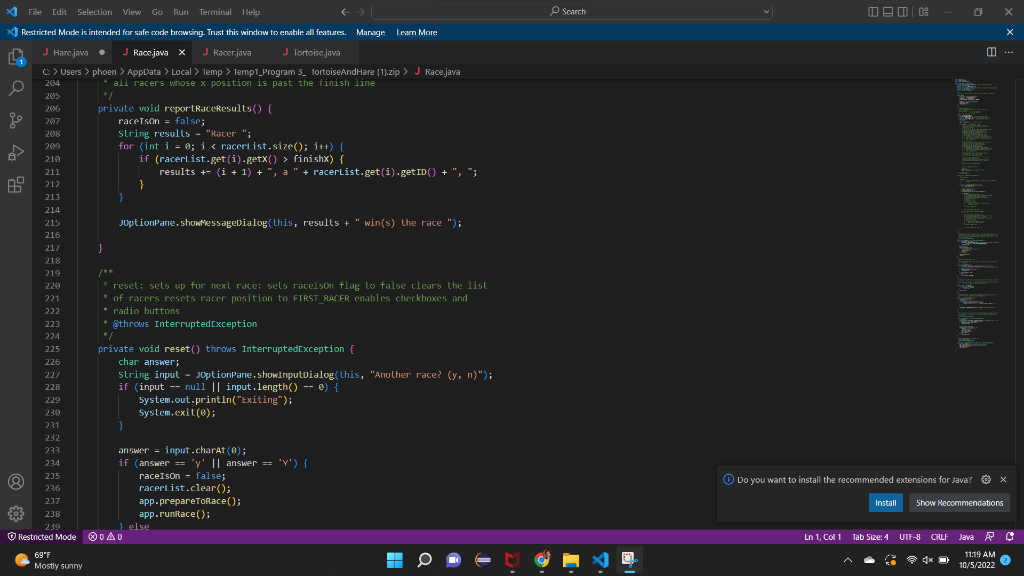This screenshot has width=1024, height=576.
Task: Click Install in the Java extensions notification
Action: 885,502
